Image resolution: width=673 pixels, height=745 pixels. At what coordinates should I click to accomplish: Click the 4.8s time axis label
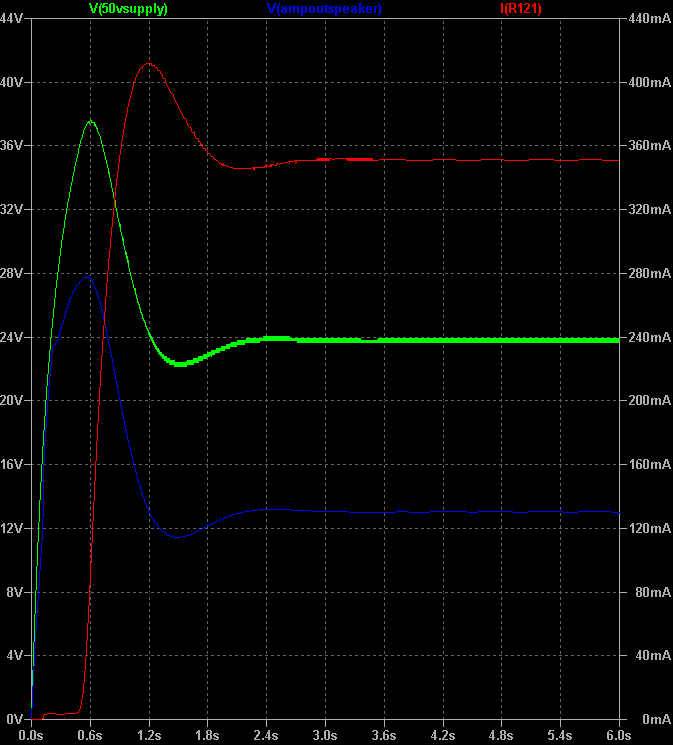tap(502, 735)
